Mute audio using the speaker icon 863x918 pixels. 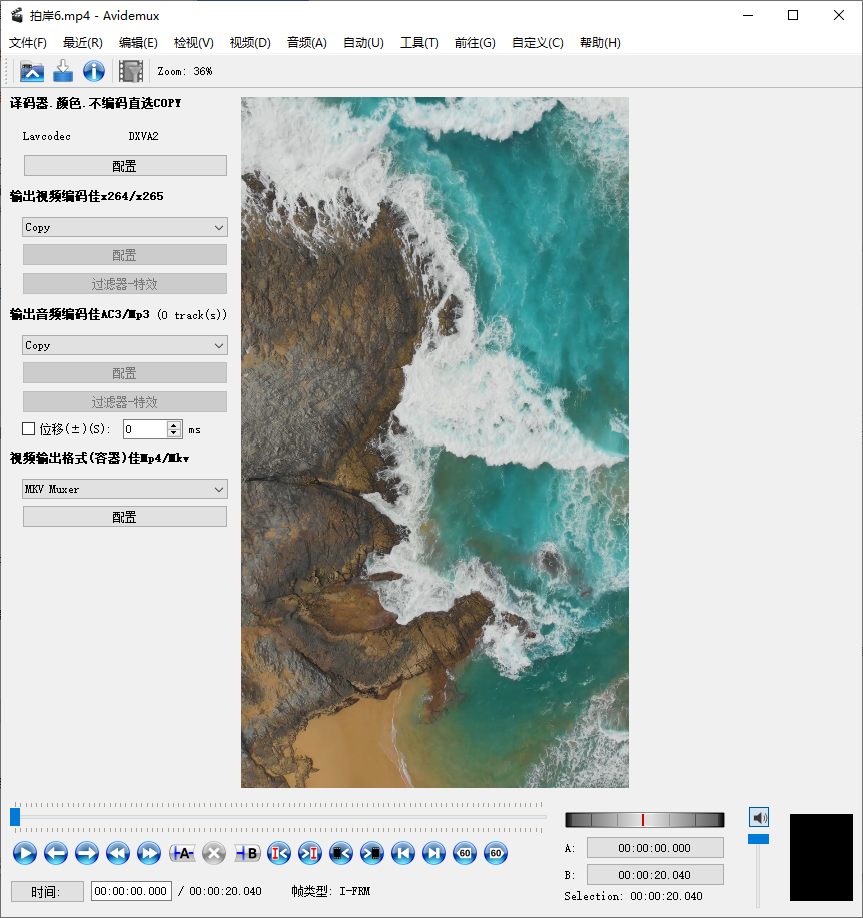tap(759, 817)
